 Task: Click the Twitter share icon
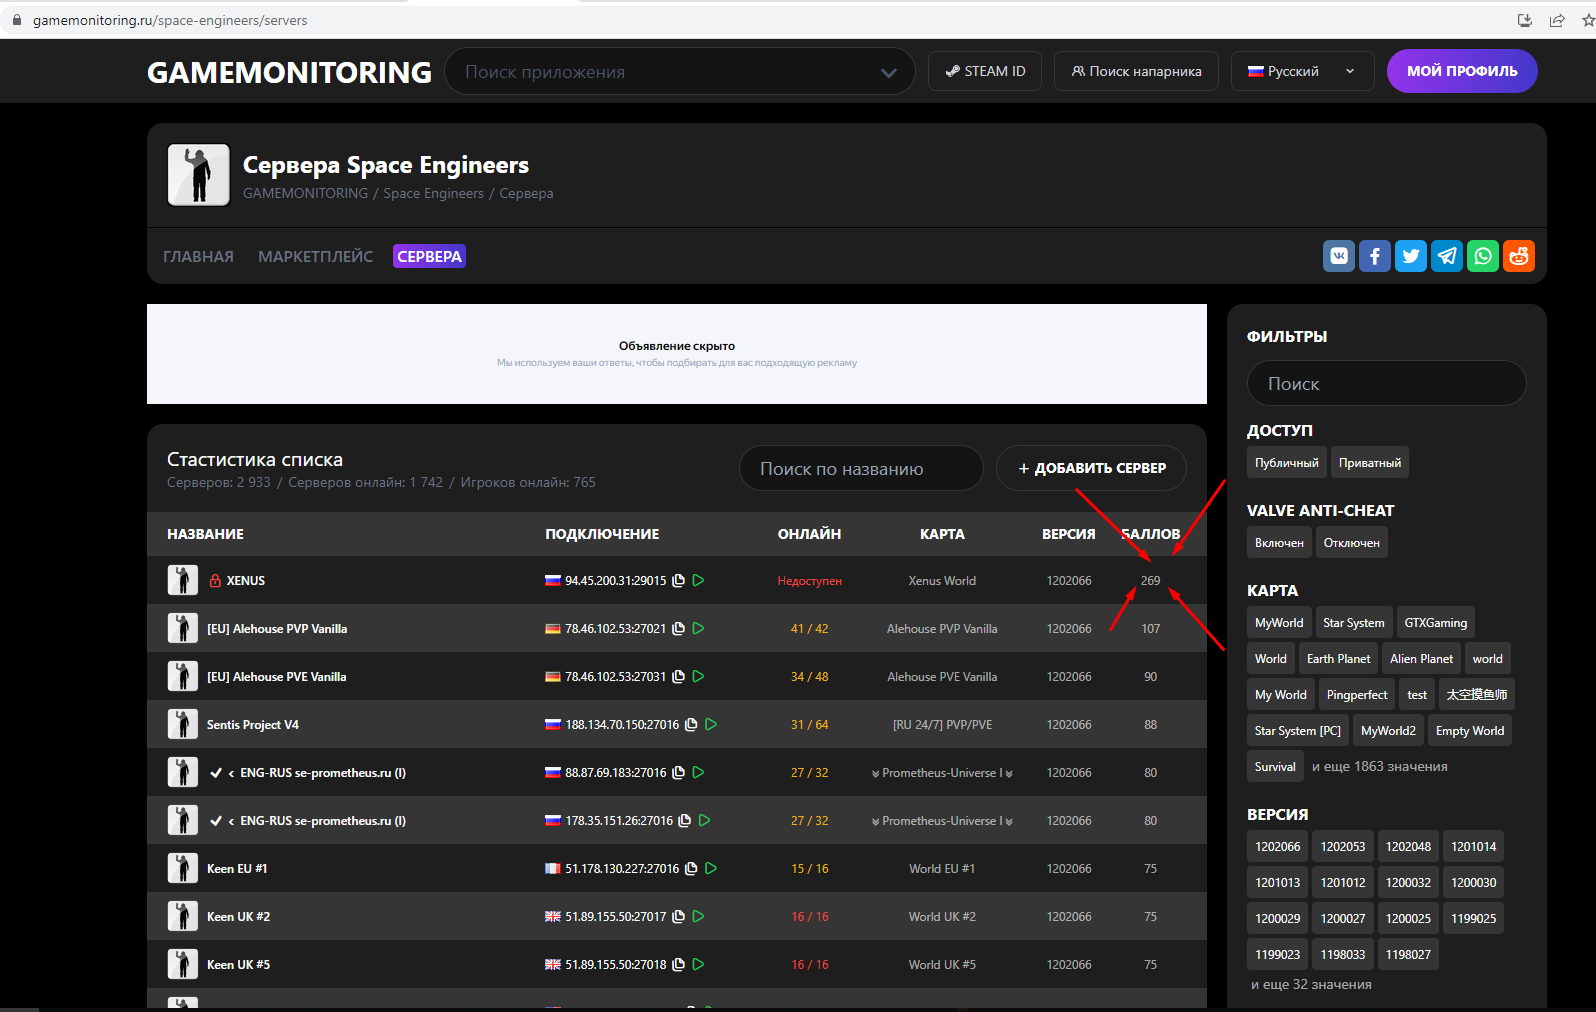pos(1410,256)
